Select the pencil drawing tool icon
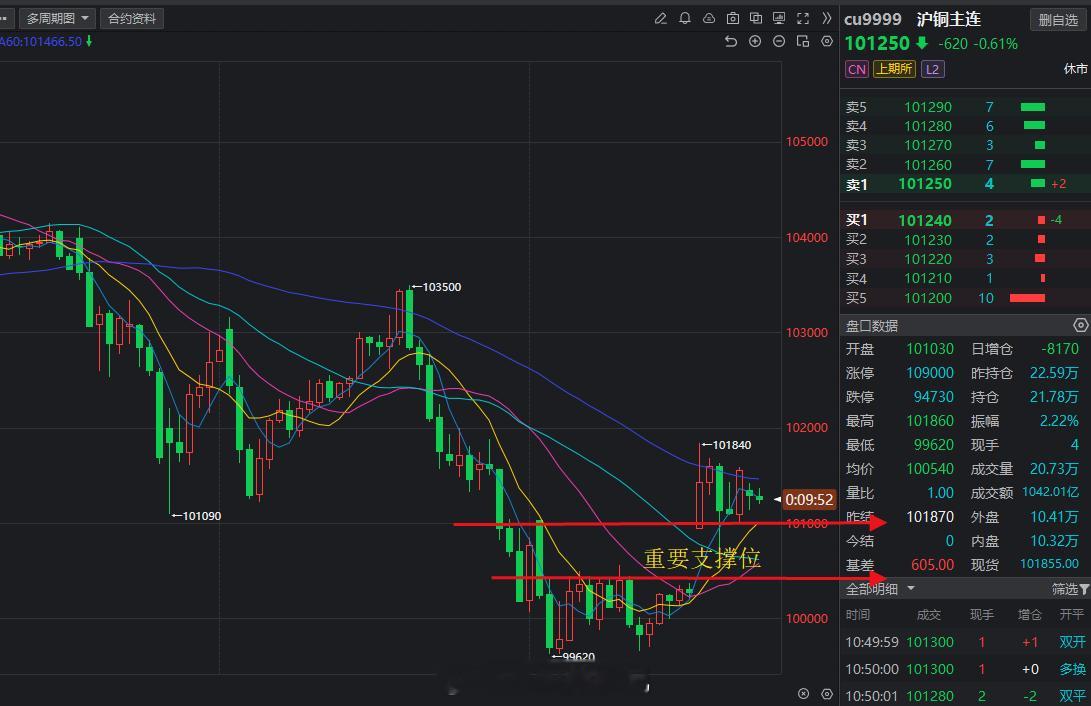 point(661,19)
